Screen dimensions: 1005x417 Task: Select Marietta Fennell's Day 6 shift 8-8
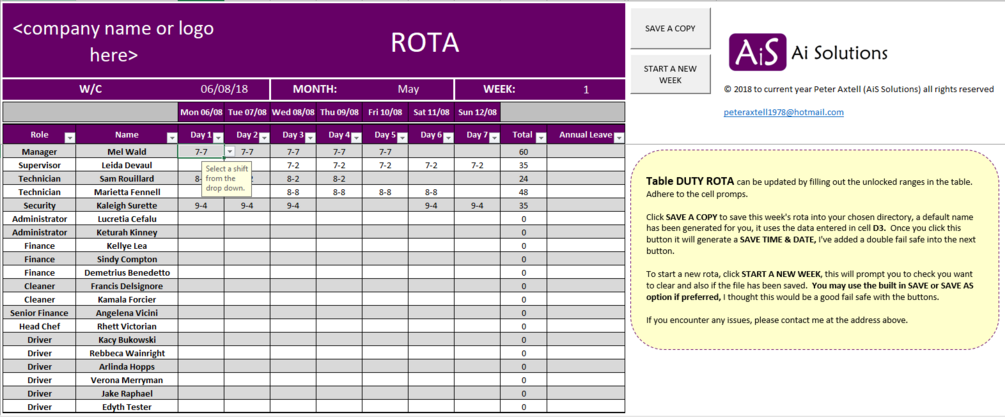(432, 192)
